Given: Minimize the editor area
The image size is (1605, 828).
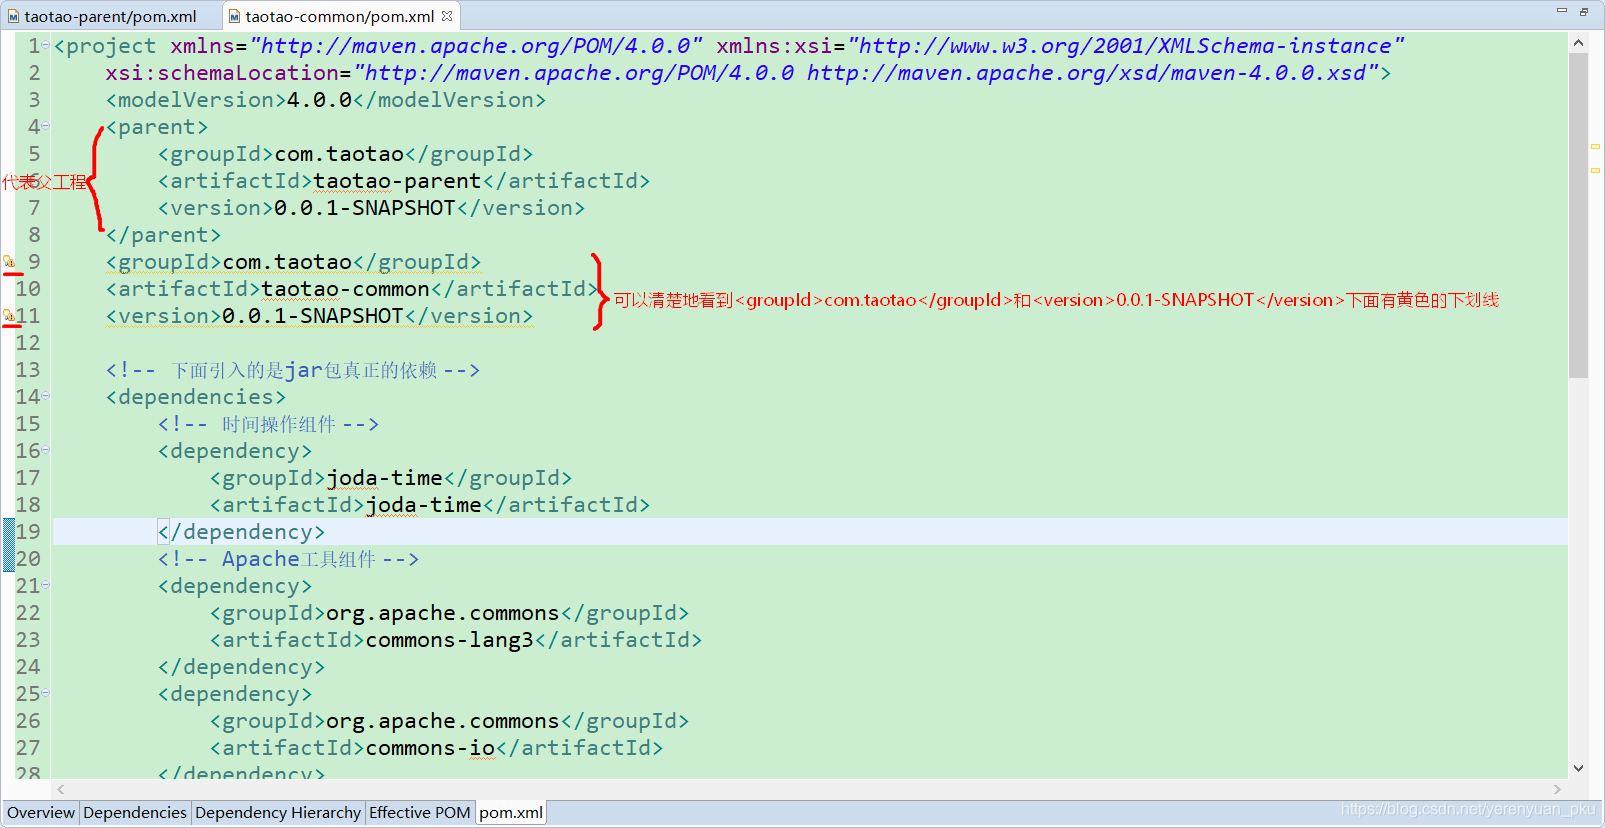Looking at the screenshot, I should tap(1561, 10).
